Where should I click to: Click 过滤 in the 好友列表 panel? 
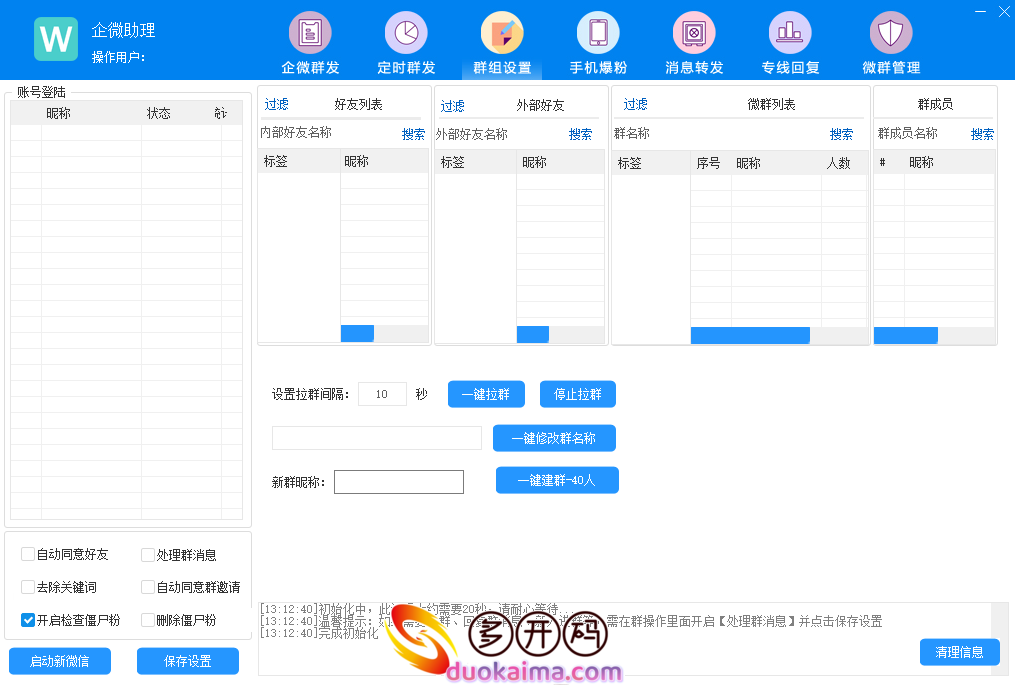click(x=277, y=105)
